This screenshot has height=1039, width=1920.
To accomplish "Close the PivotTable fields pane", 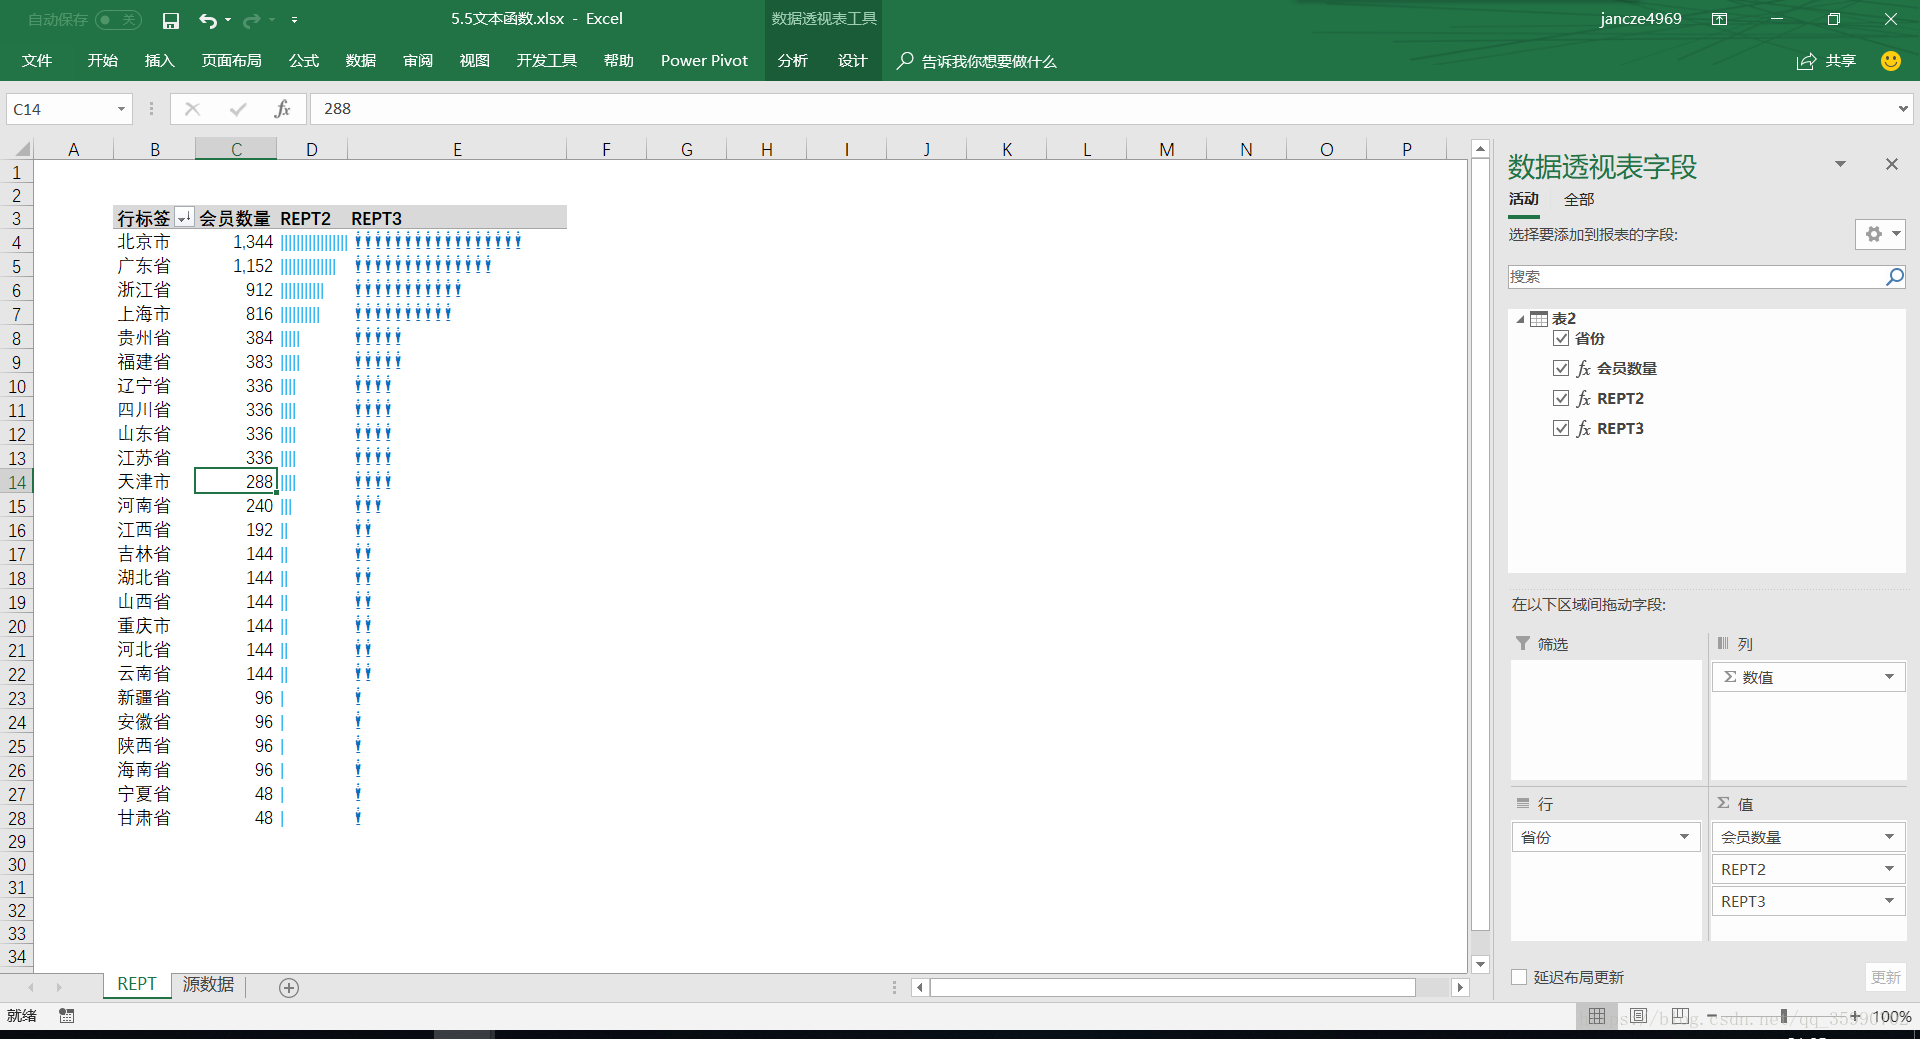I will [x=1891, y=164].
